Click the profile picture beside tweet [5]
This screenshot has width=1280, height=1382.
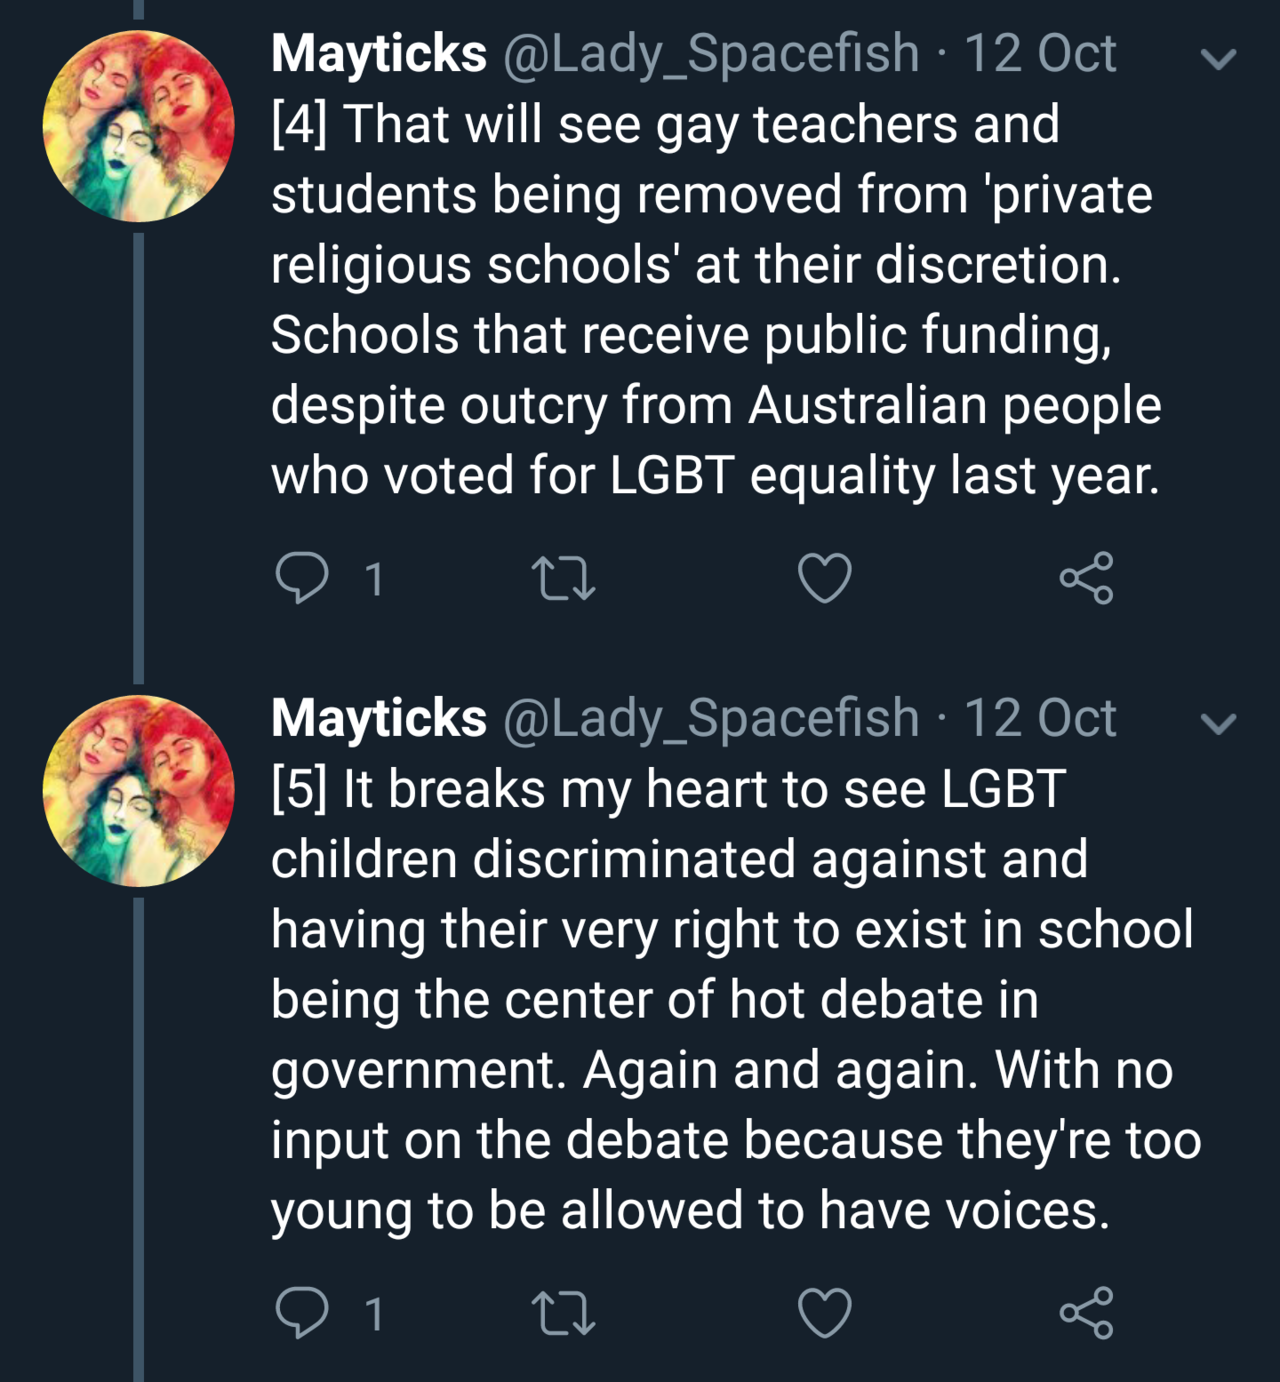point(138,791)
